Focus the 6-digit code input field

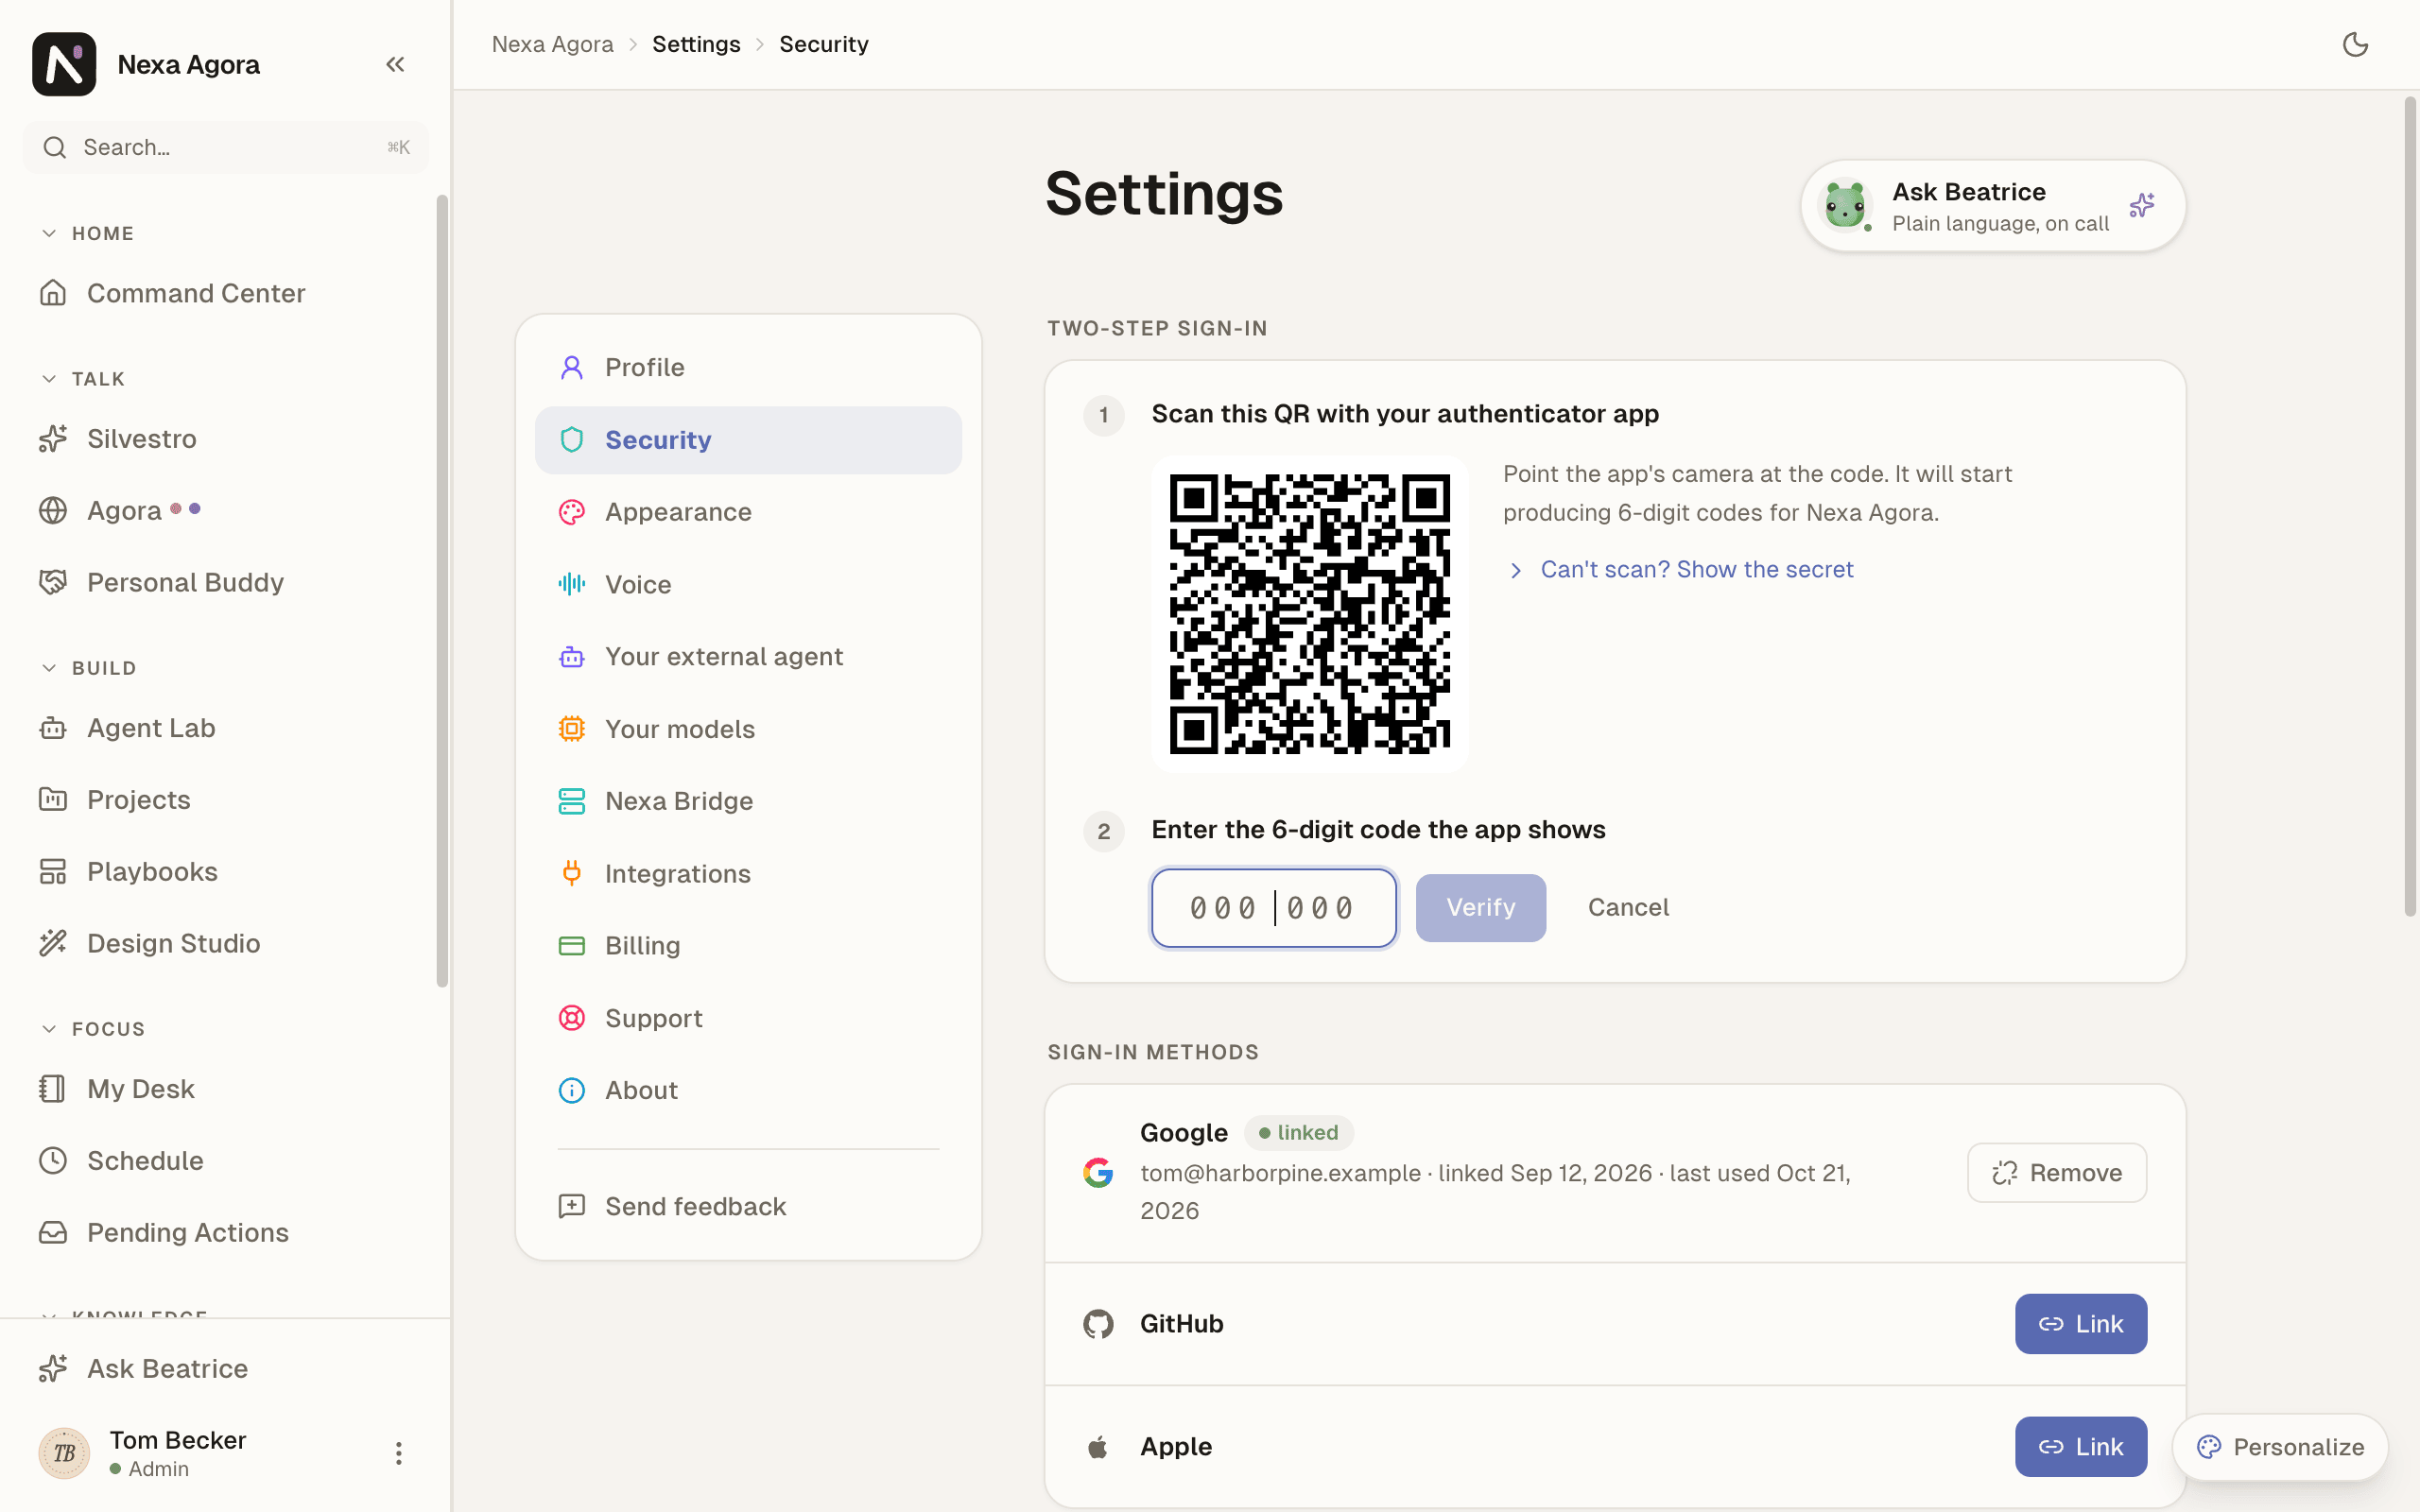point(1274,907)
